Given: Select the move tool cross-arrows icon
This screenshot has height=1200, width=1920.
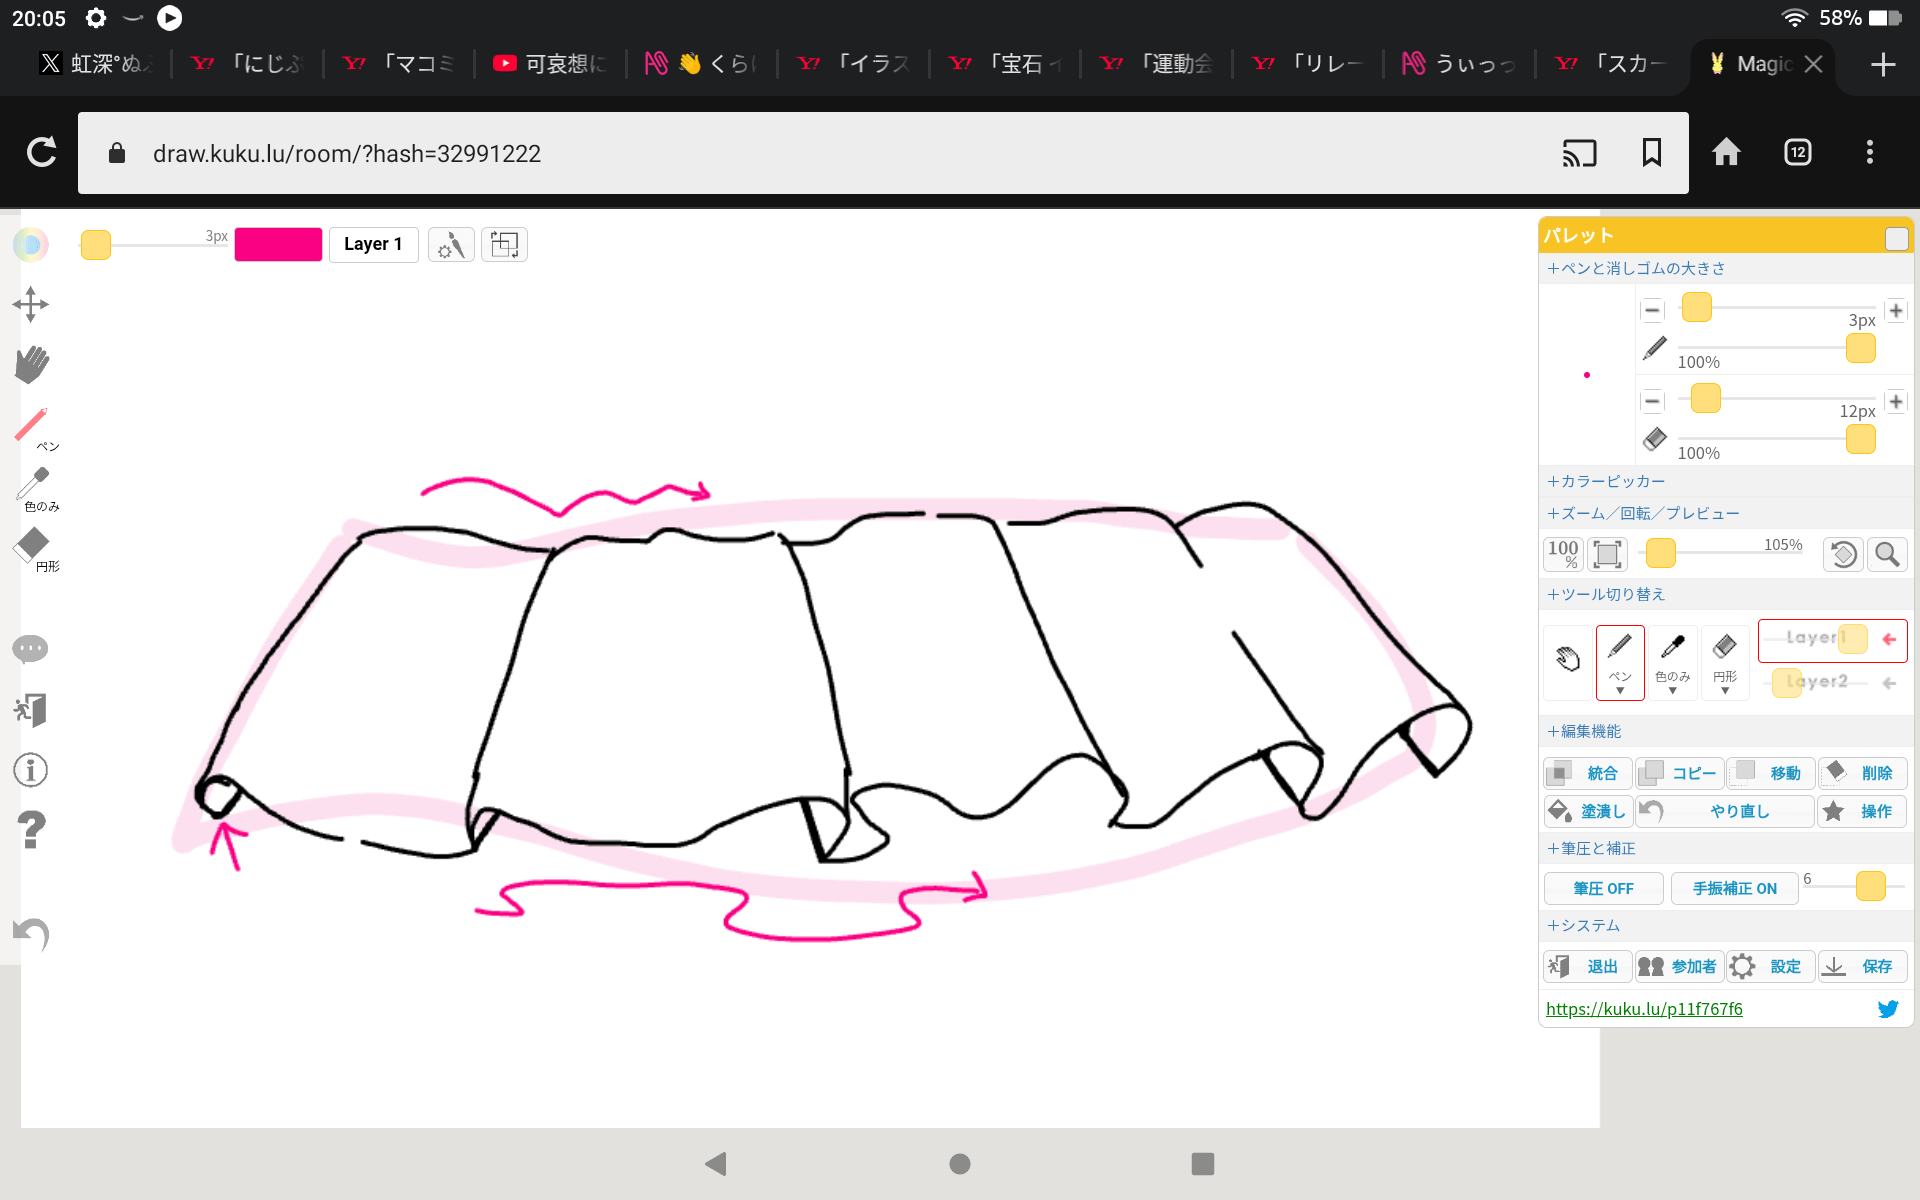Looking at the screenshot, I should pos(31,305).
